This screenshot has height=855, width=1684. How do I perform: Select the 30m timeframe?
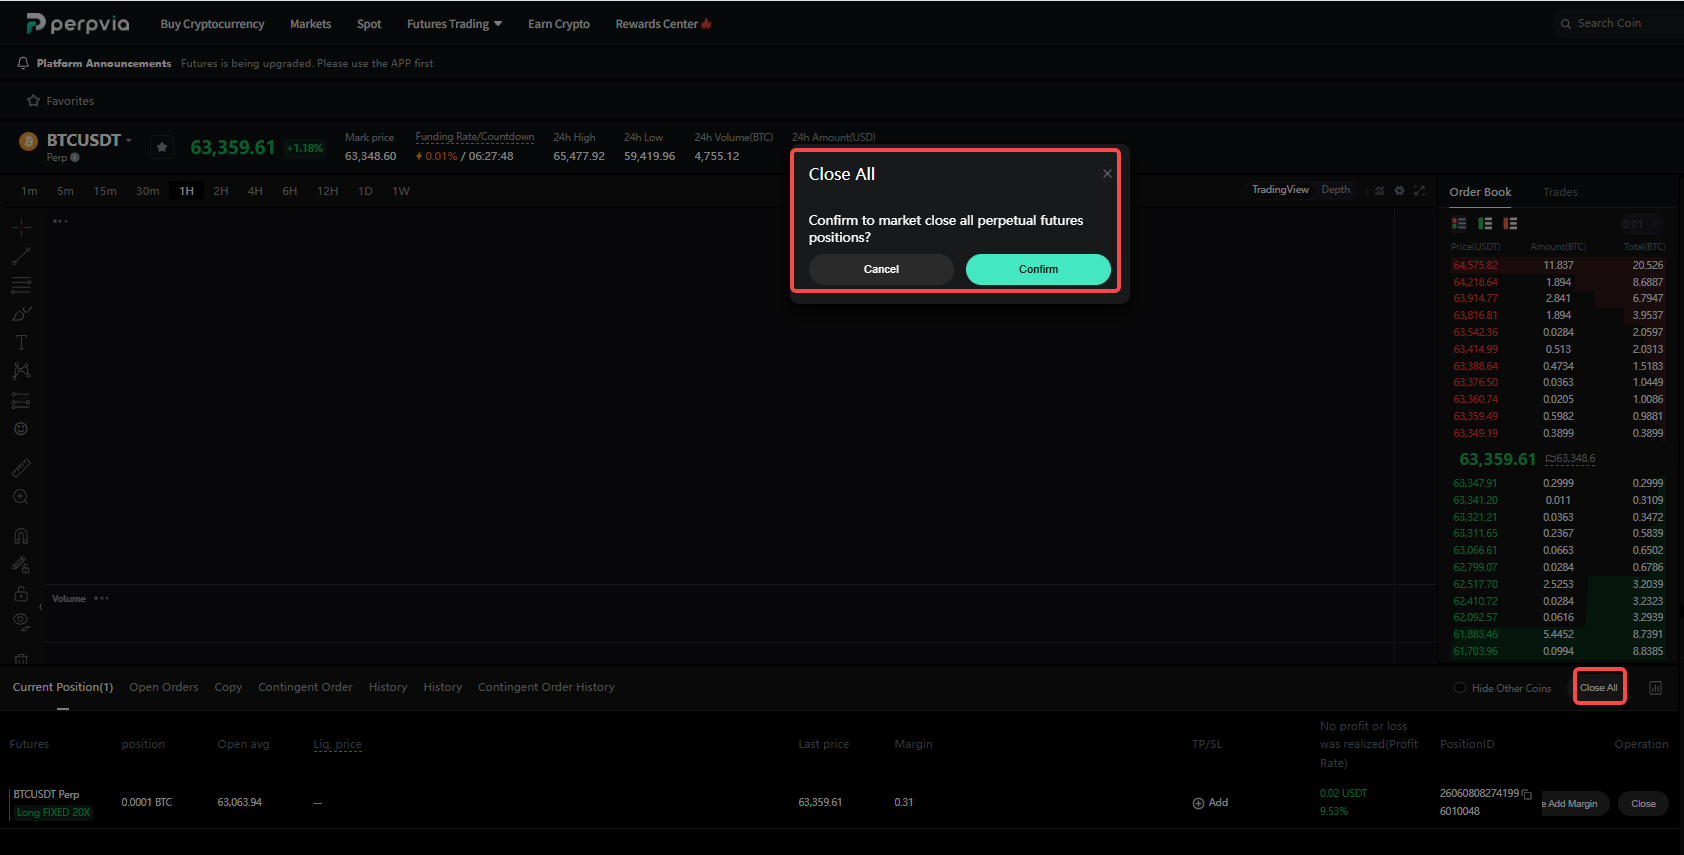(148, 191)
